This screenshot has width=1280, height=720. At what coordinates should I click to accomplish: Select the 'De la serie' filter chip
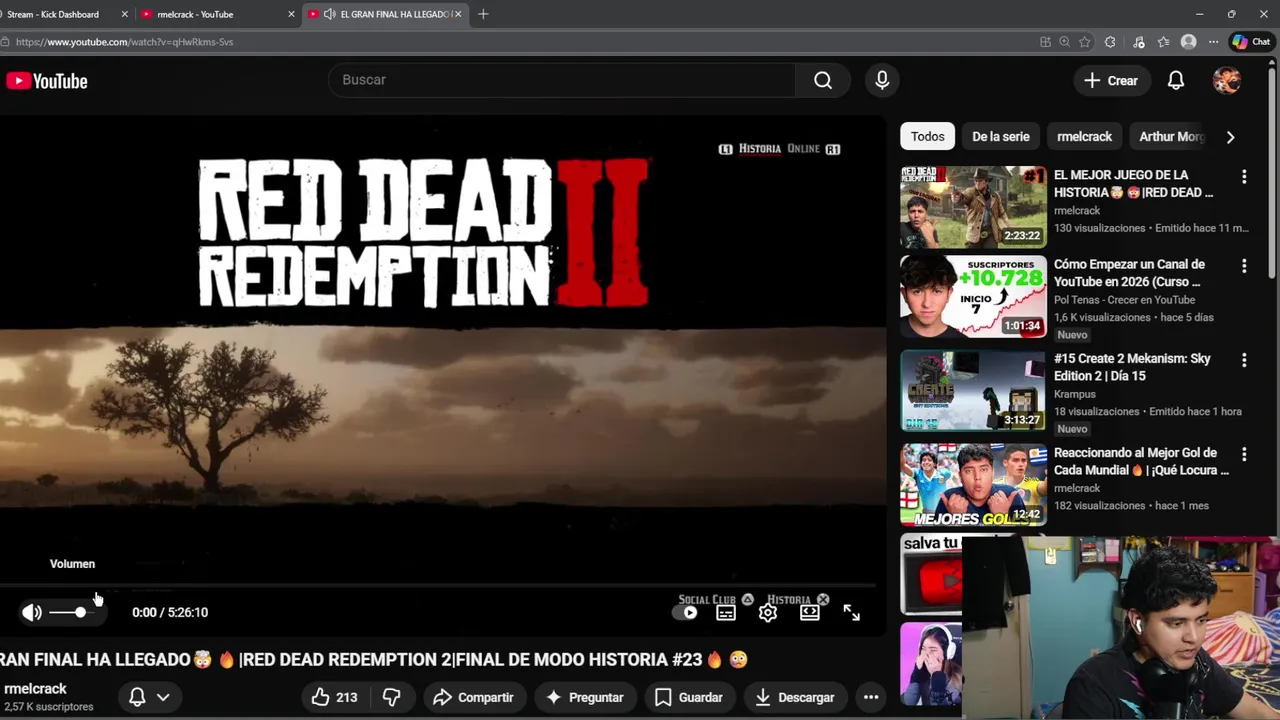click(1000, 137)
